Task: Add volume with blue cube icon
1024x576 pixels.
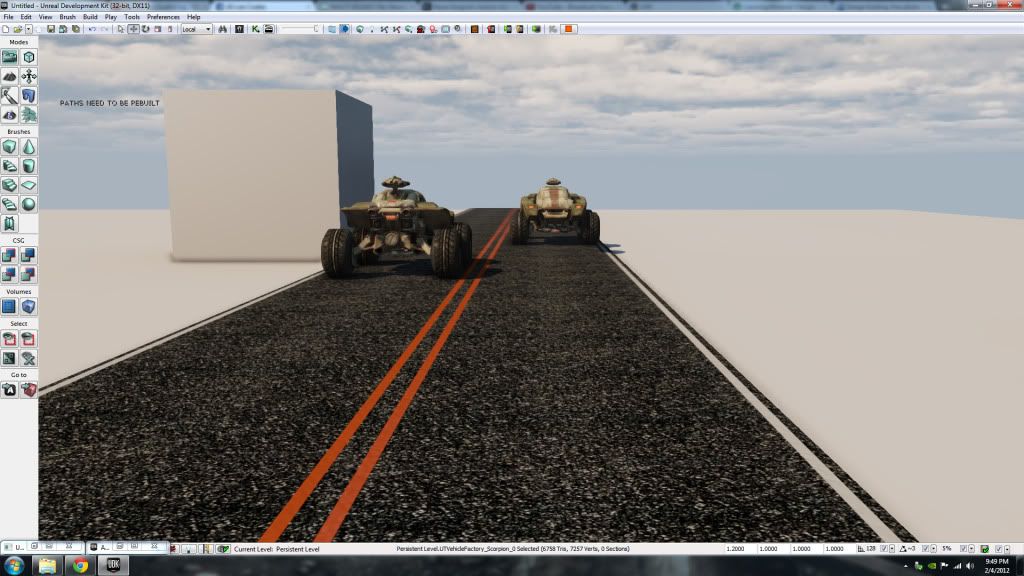Action: coord(28,306)
